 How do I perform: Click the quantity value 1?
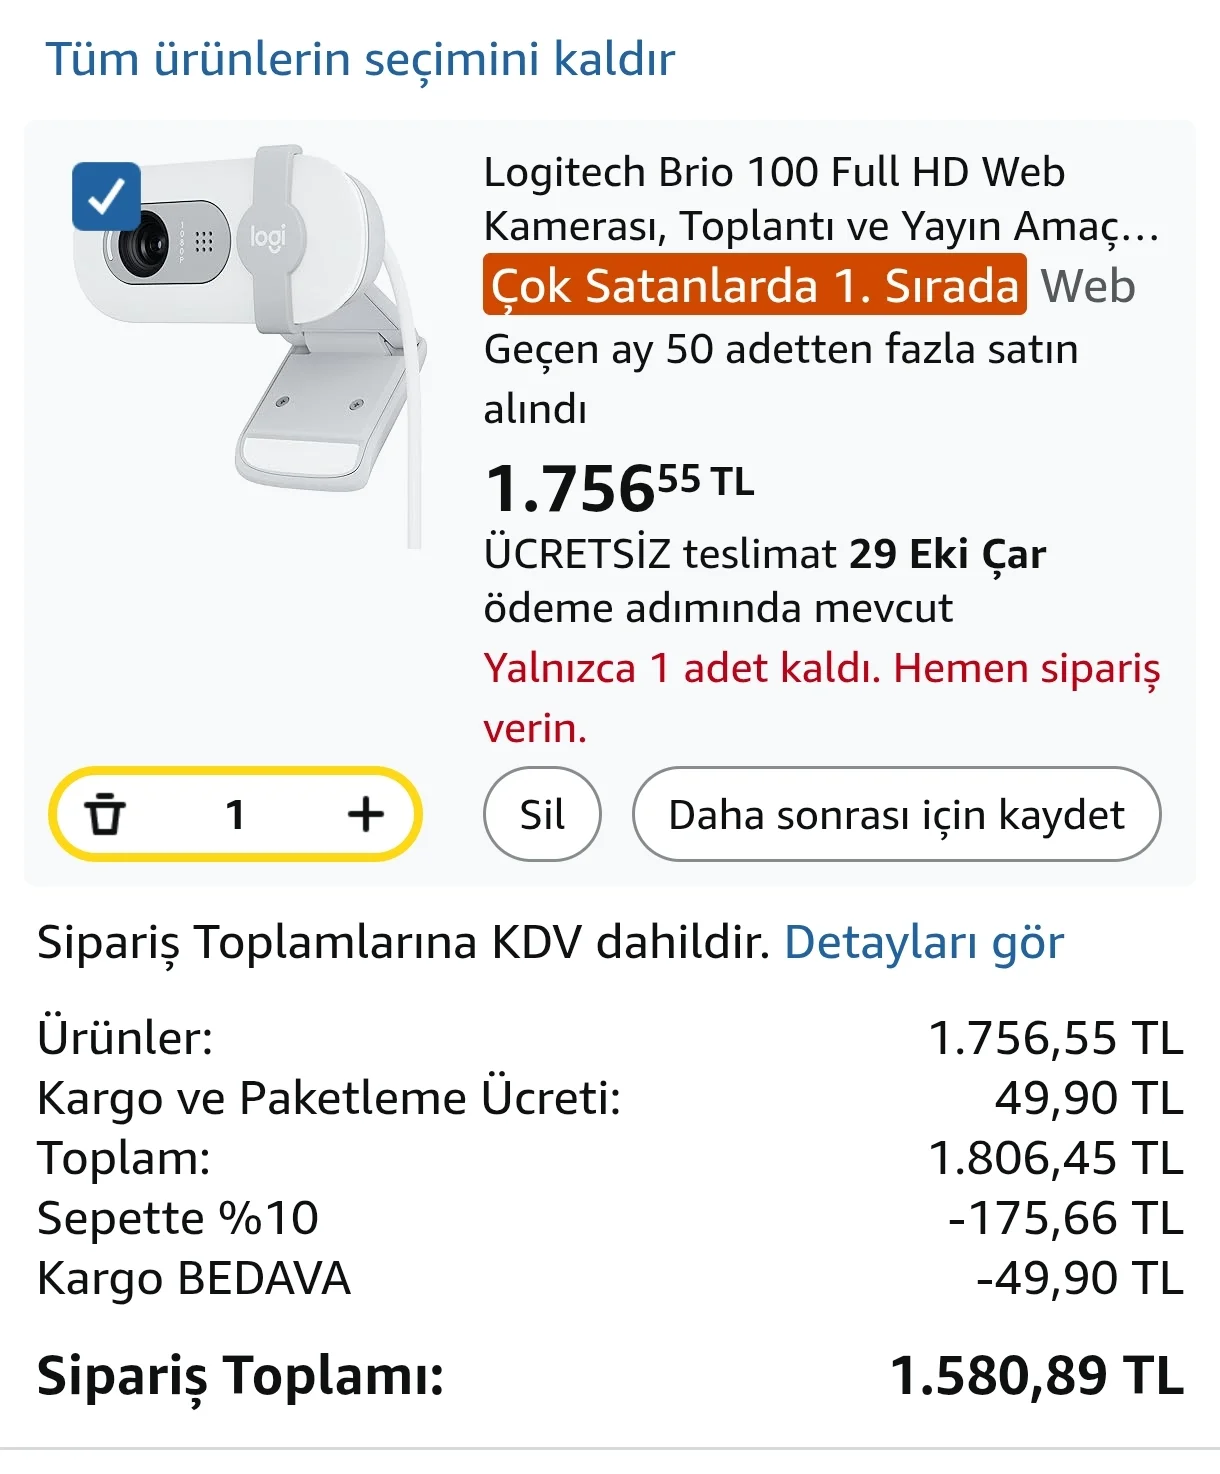[235, 814]
